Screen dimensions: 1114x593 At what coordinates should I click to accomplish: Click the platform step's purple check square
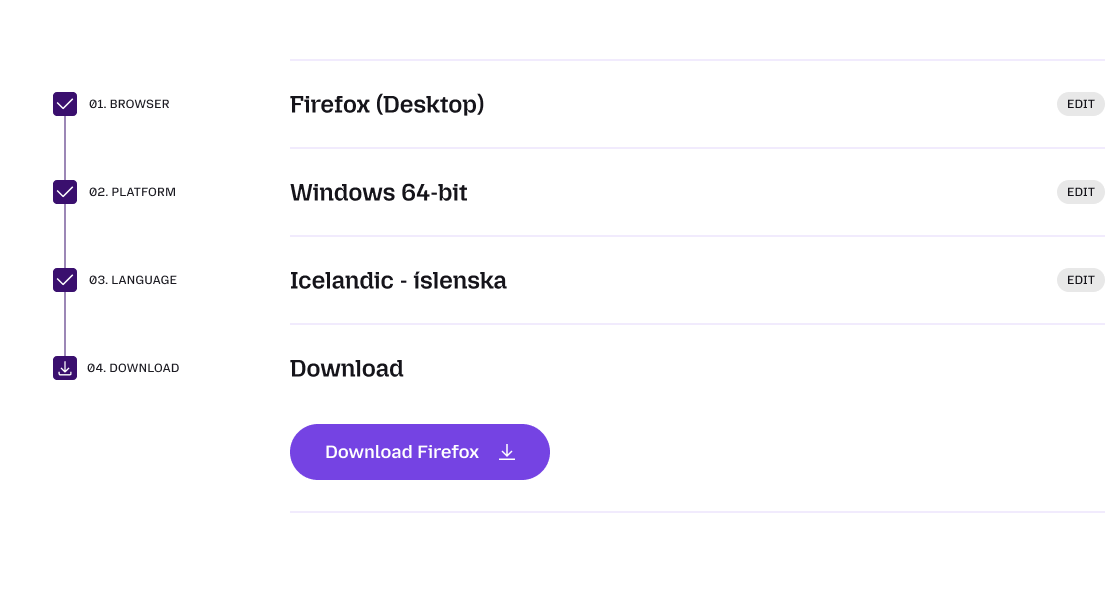coord(64,192)
